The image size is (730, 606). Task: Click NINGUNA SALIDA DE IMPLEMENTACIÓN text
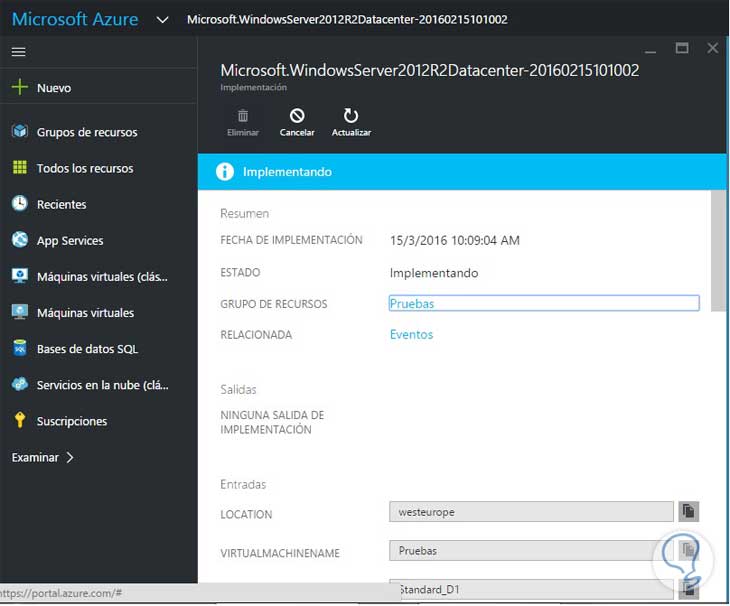(x=272, y=422)
